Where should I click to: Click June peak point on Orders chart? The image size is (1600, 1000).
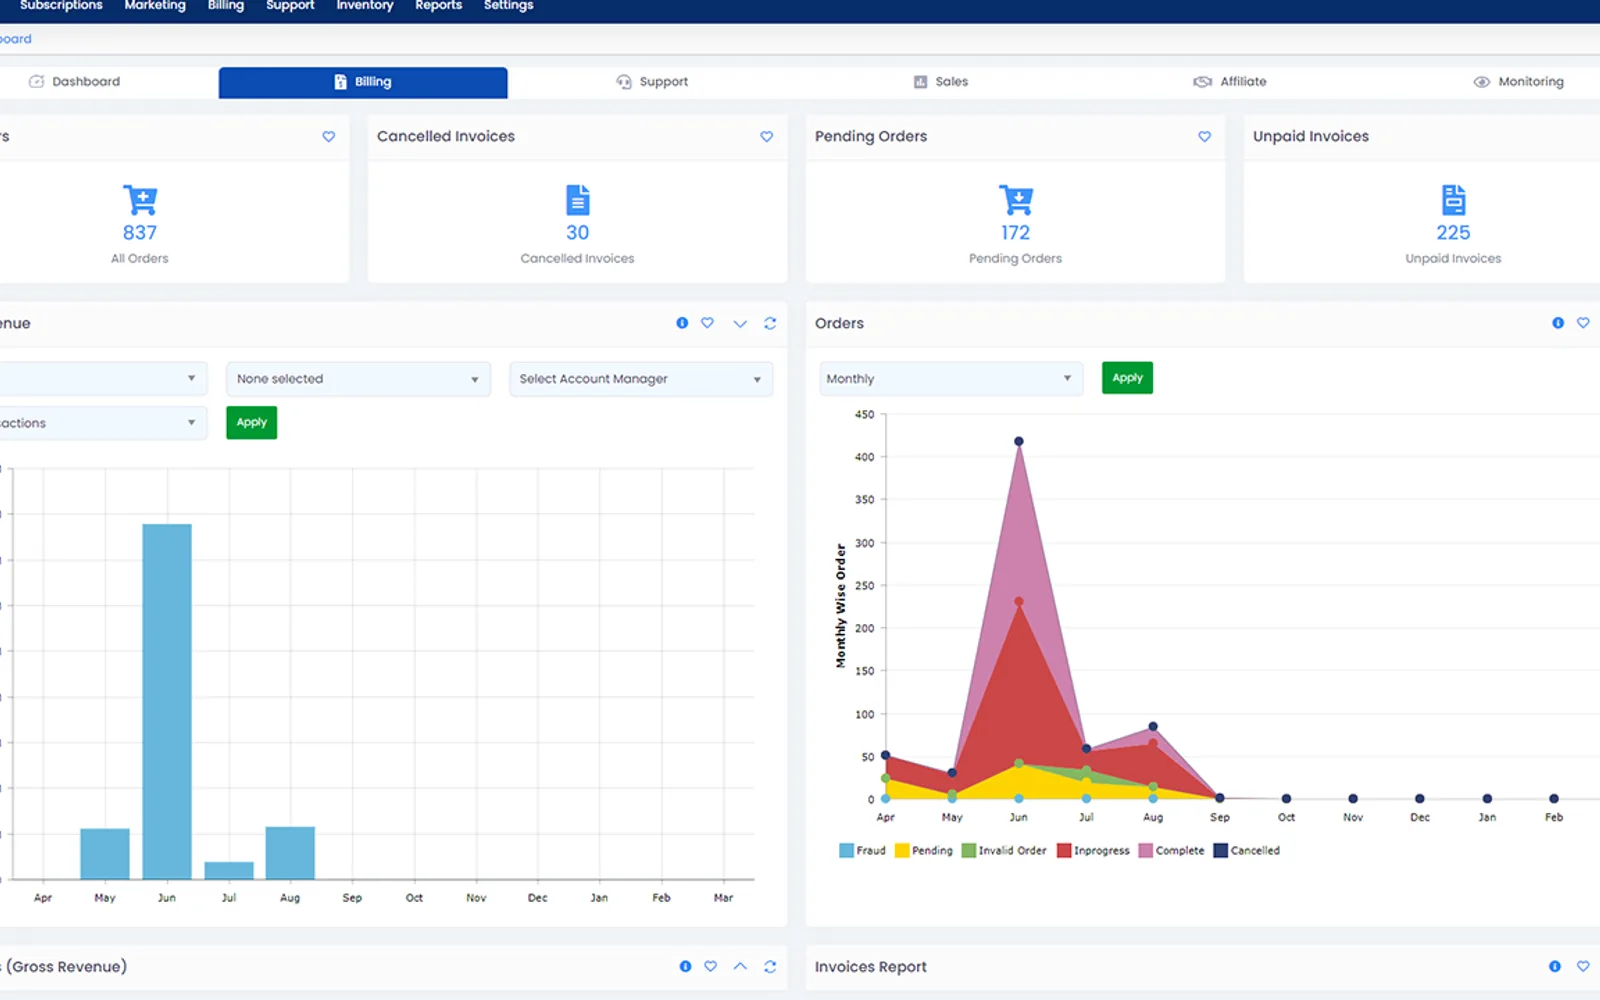pos(1019,441)
